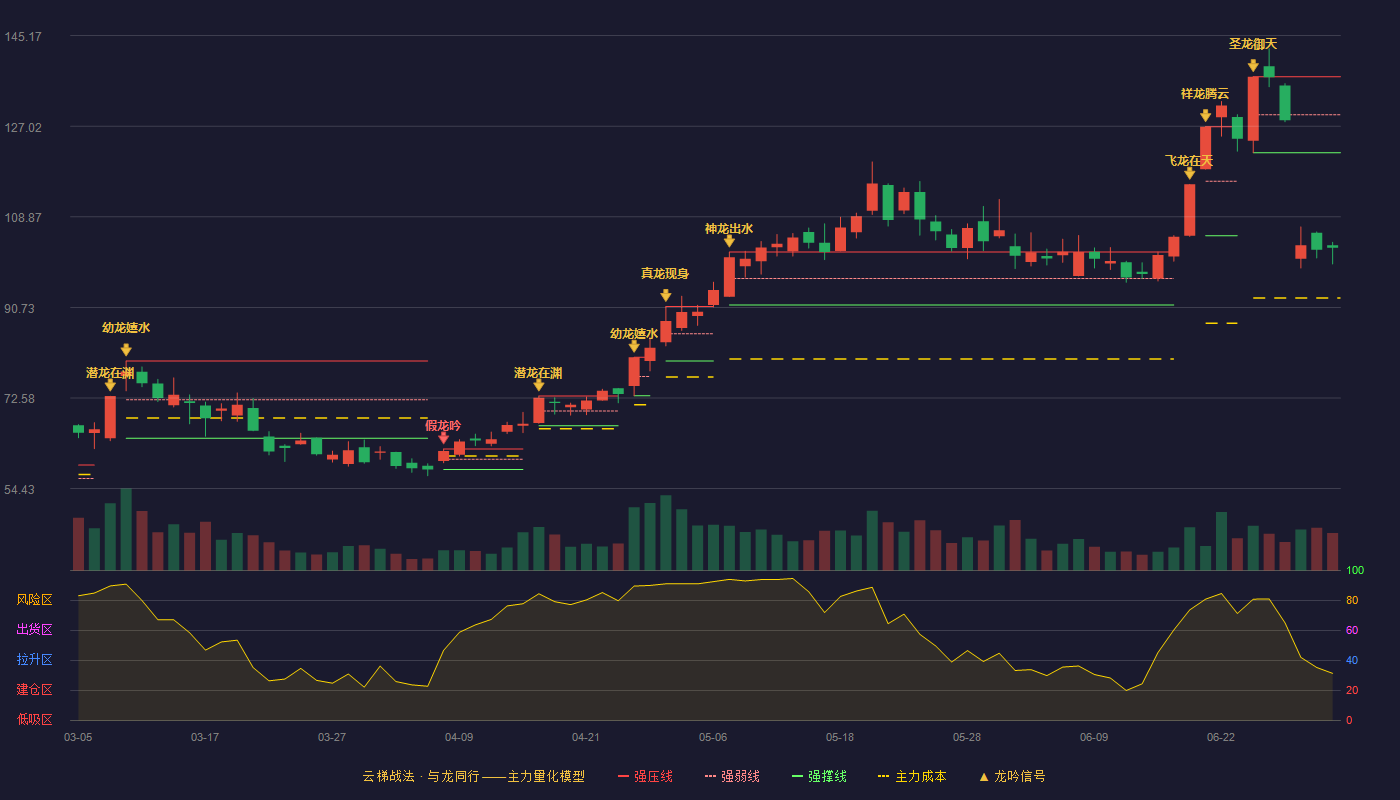The image size is (1400, 800).
Task: Click the 54.43 price axis label
Action: tap(20, 490)
